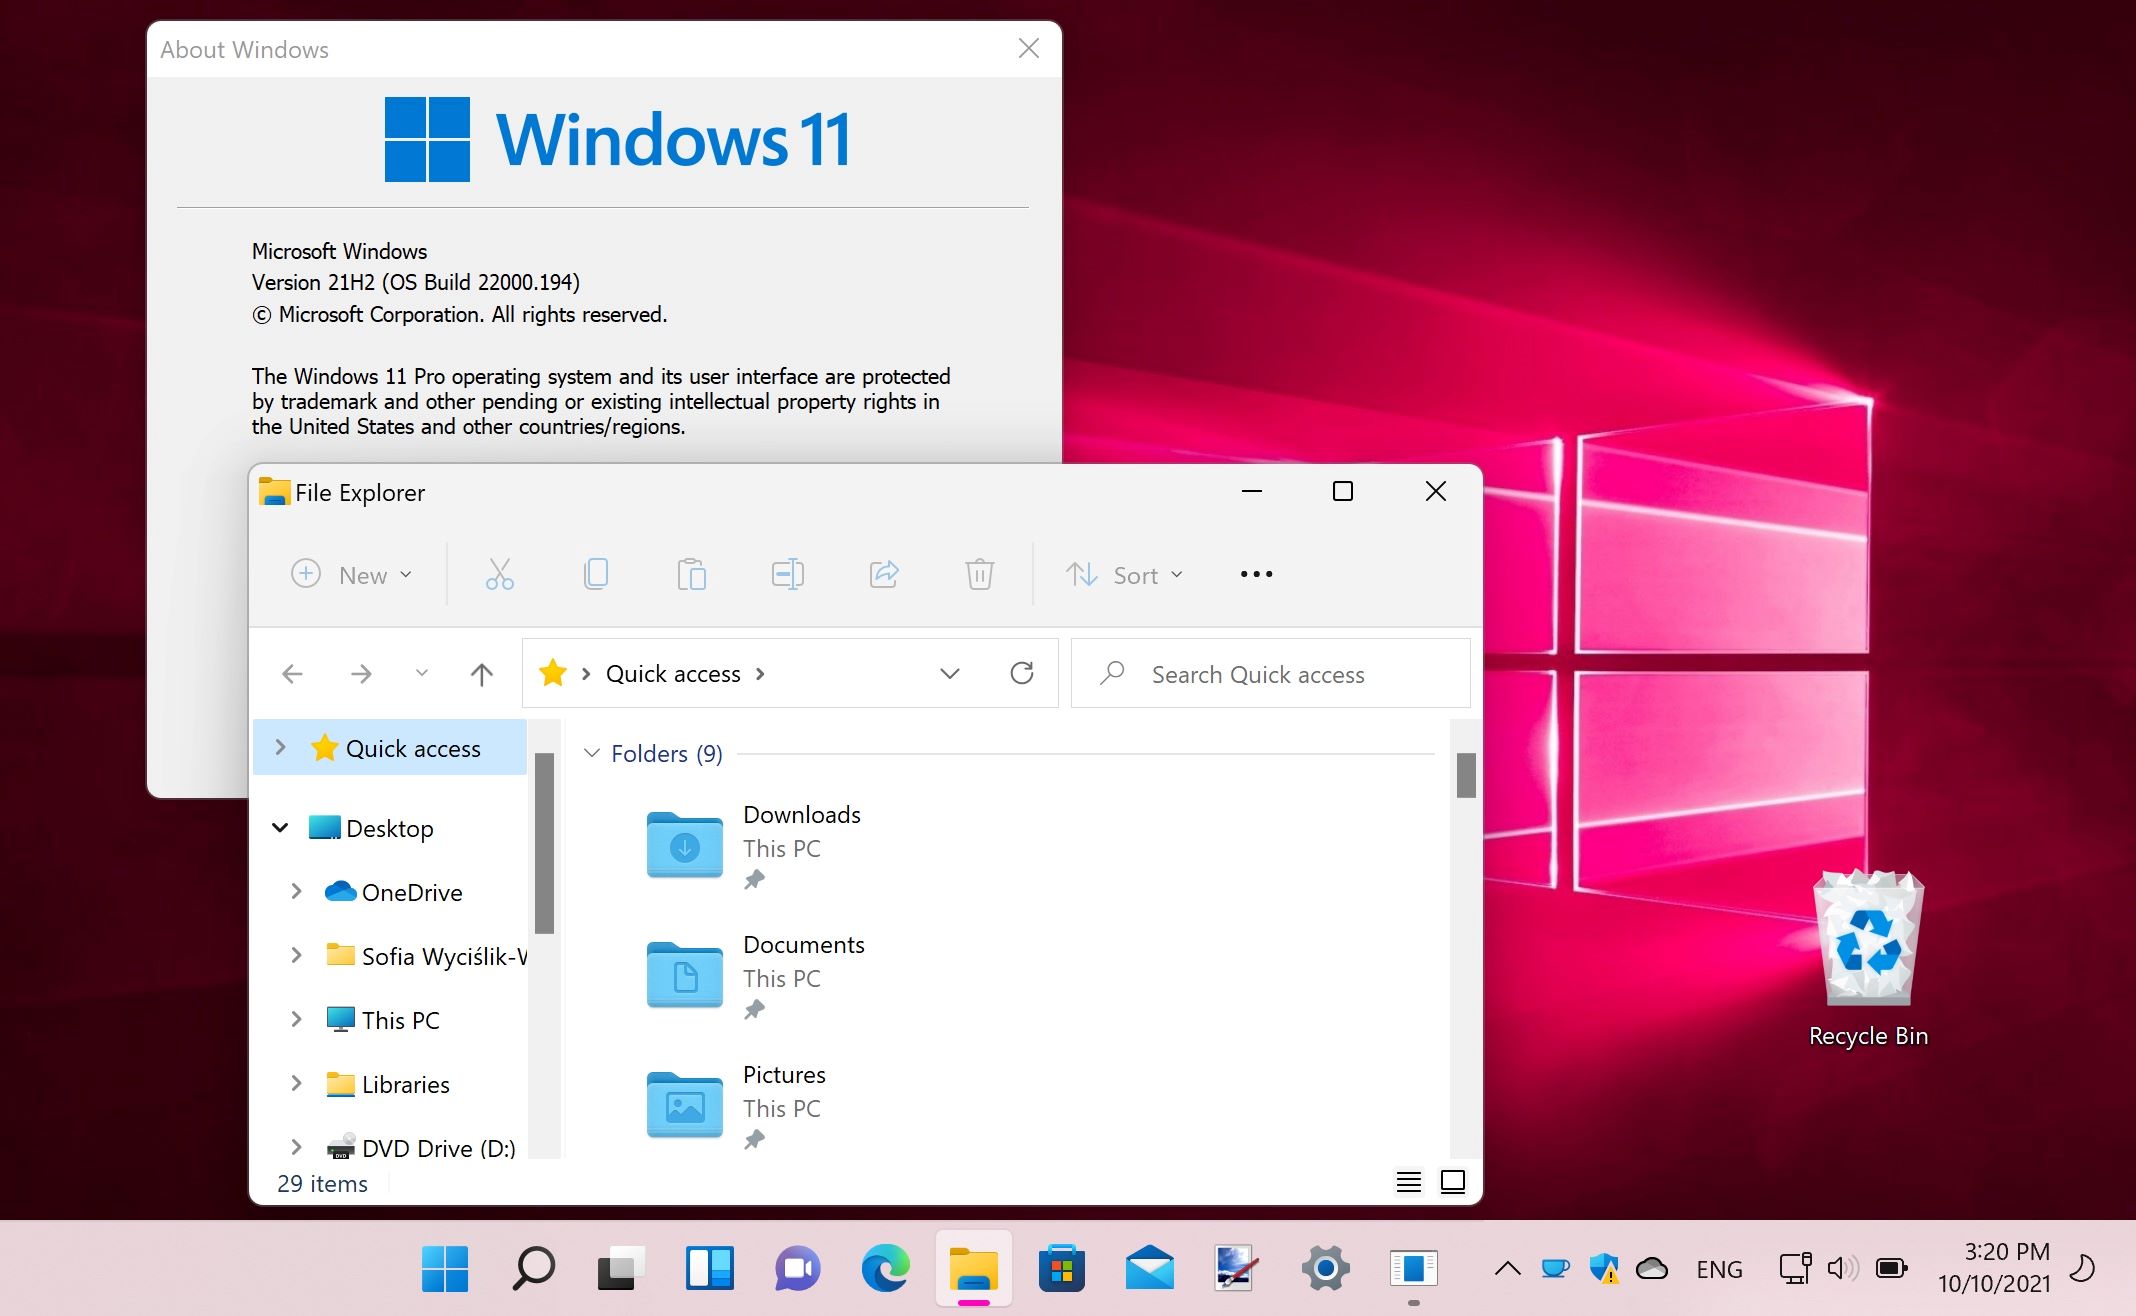Click the Cut scissors icon in toolbar

[499, 574]
